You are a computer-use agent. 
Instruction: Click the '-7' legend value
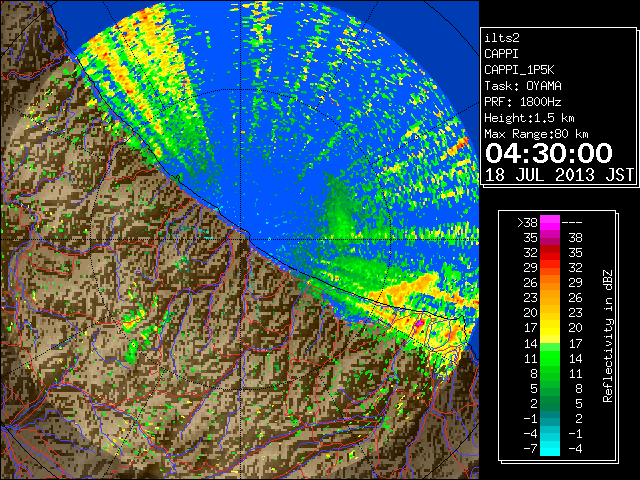tap(530, 449)
